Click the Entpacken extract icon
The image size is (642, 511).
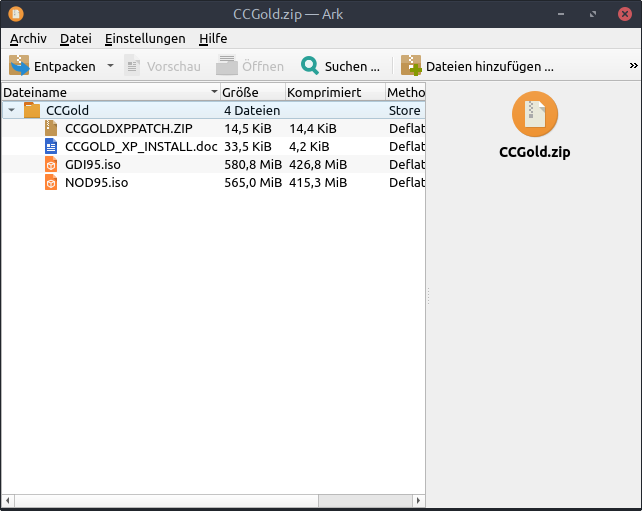coord(20,66)
